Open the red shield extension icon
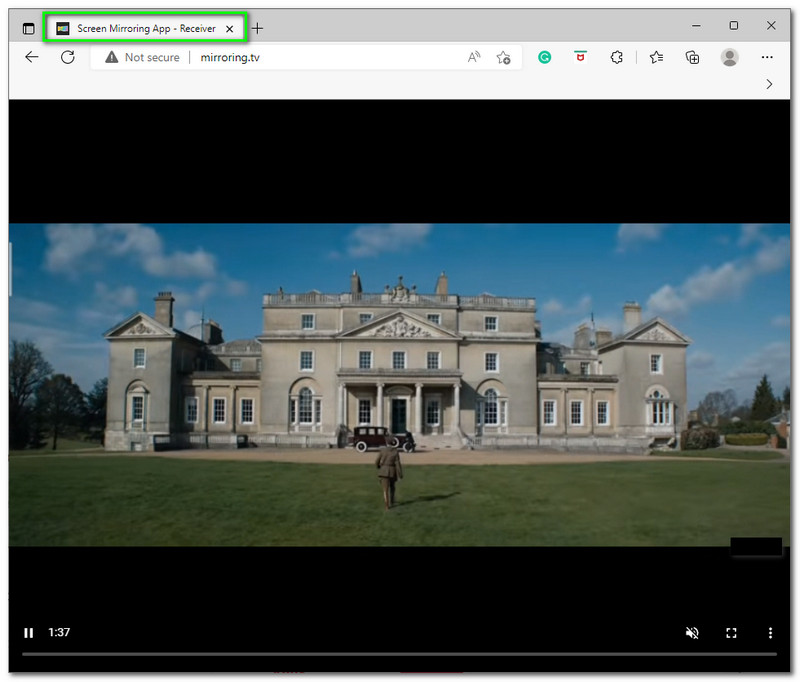 580,58
